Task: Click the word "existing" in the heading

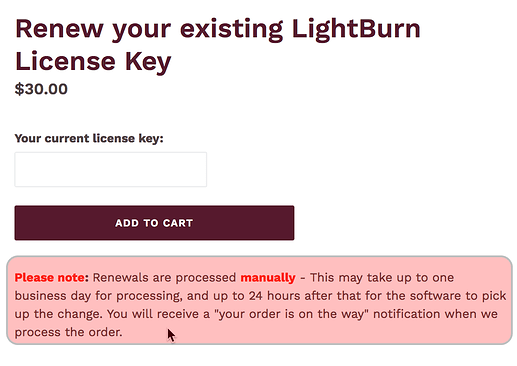Action: 231,29
